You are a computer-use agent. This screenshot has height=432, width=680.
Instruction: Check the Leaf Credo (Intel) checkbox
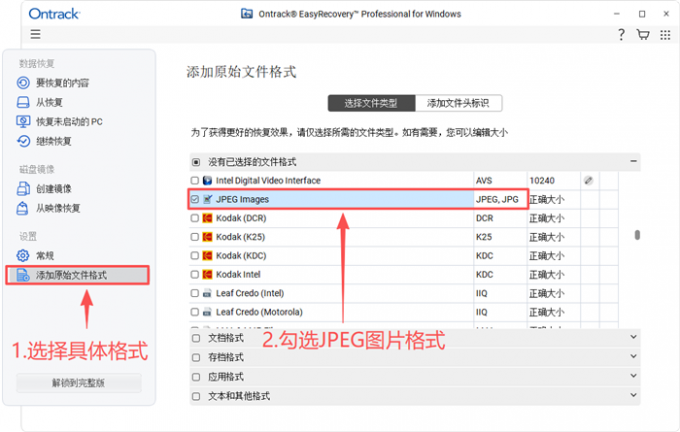(195, 293)
